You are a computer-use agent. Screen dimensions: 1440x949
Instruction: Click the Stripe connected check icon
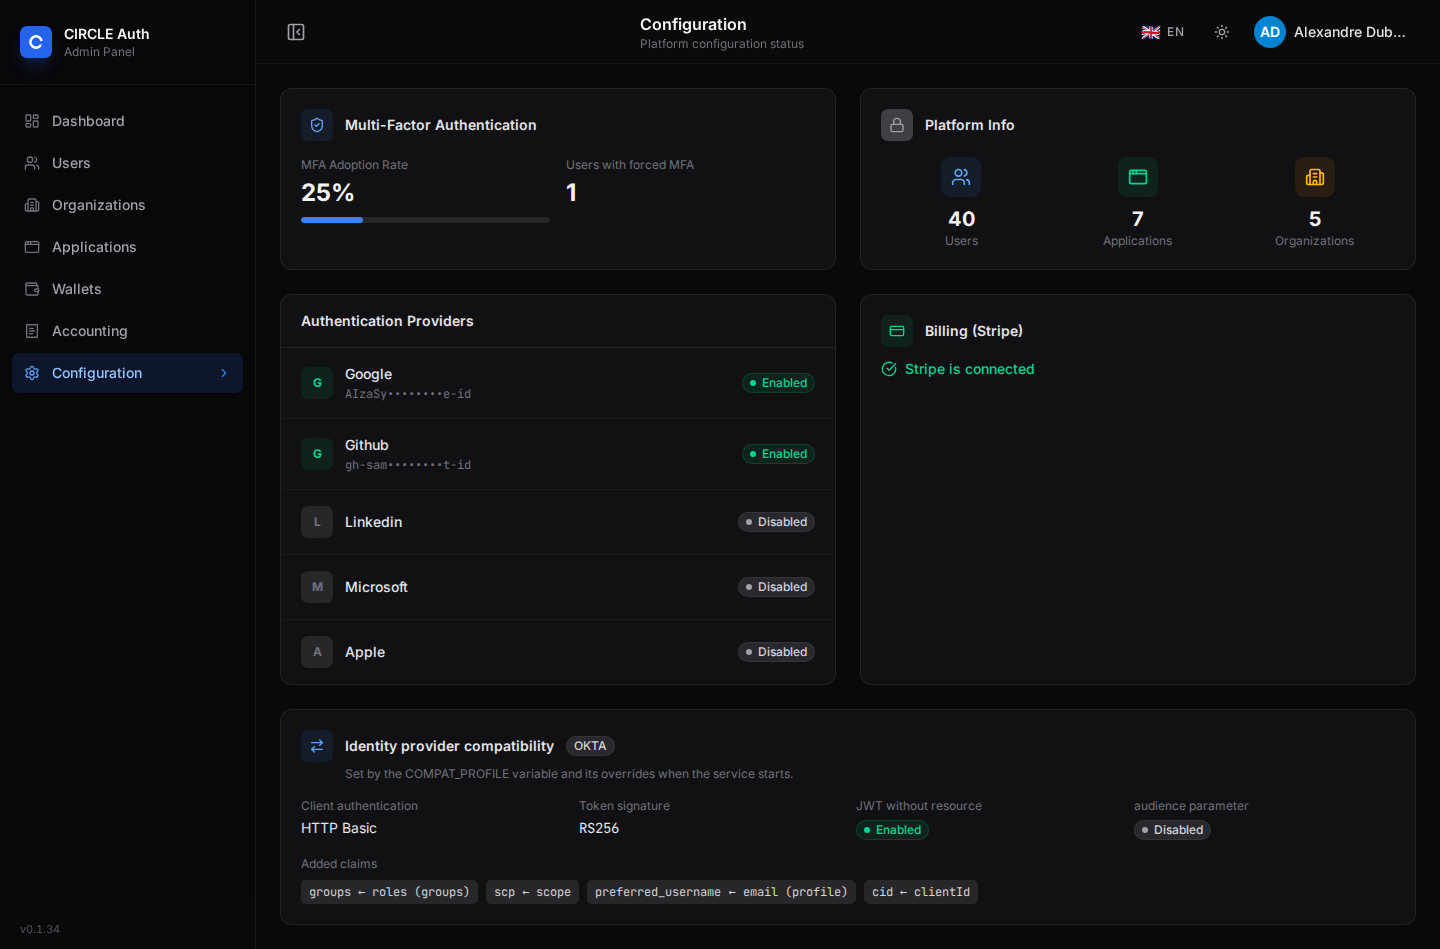click(x=889, y=369)
